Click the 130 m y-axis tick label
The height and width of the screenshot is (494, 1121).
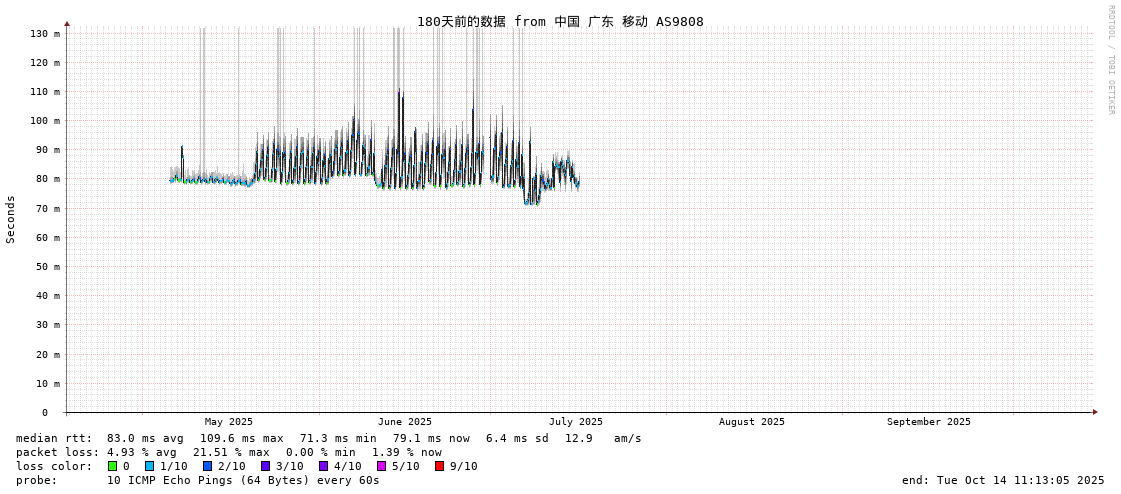pyautogui.click(x=45, y=34)
